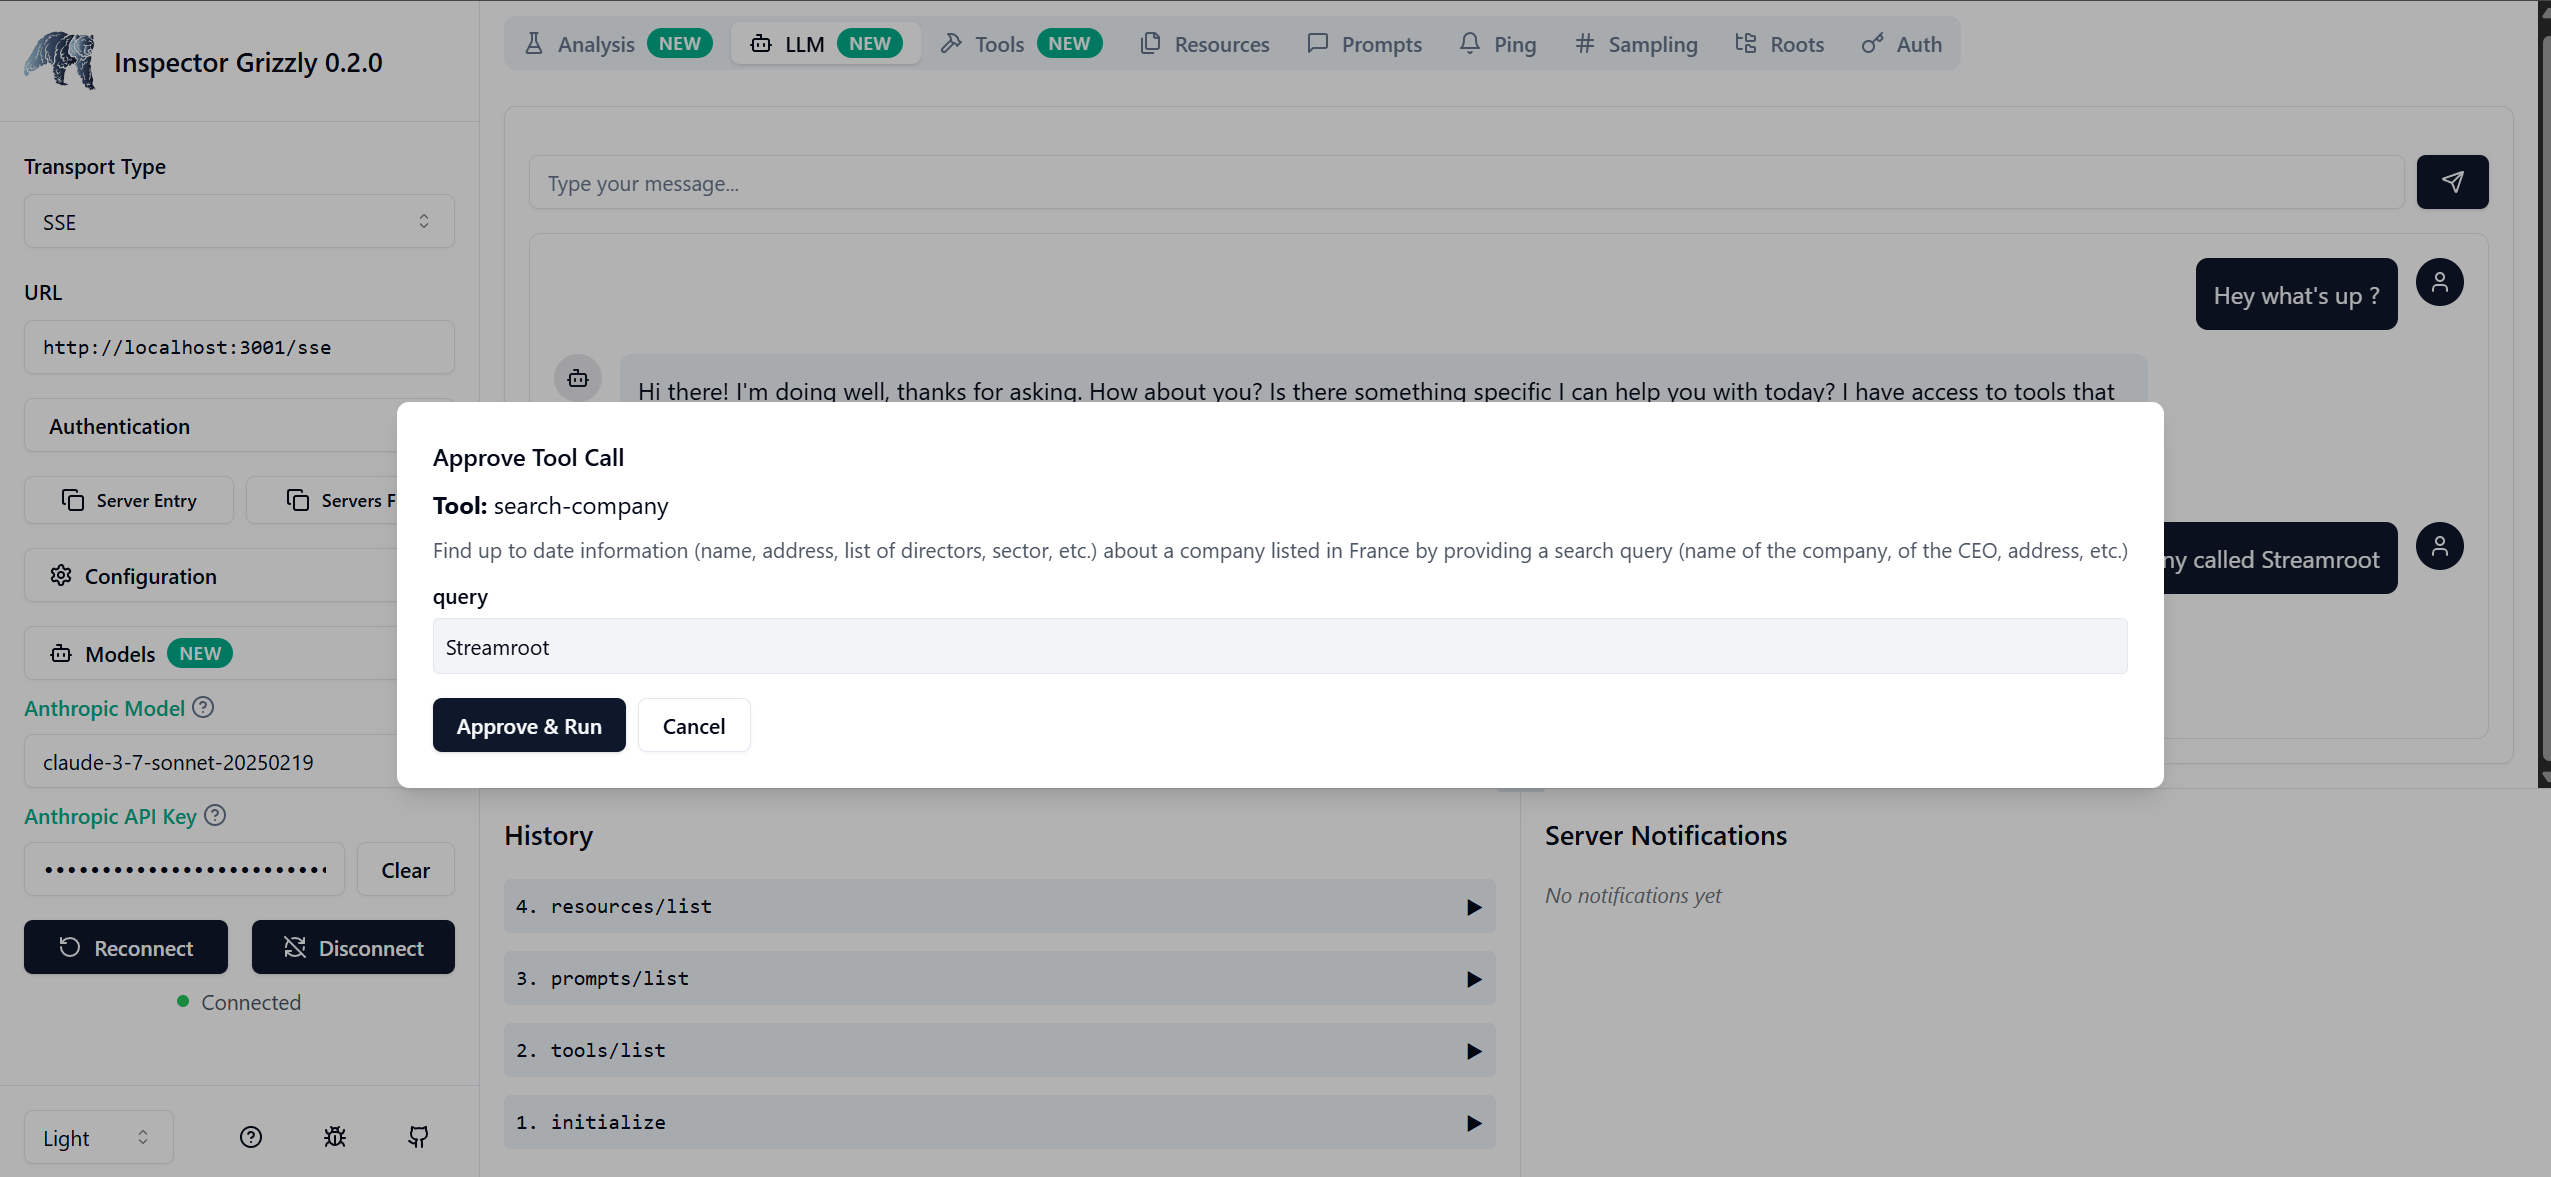The width and height of the screenshot is (2551, 1177).
Task: Open the Transport Type SSE dropdown
Action: tap(239, 222)
